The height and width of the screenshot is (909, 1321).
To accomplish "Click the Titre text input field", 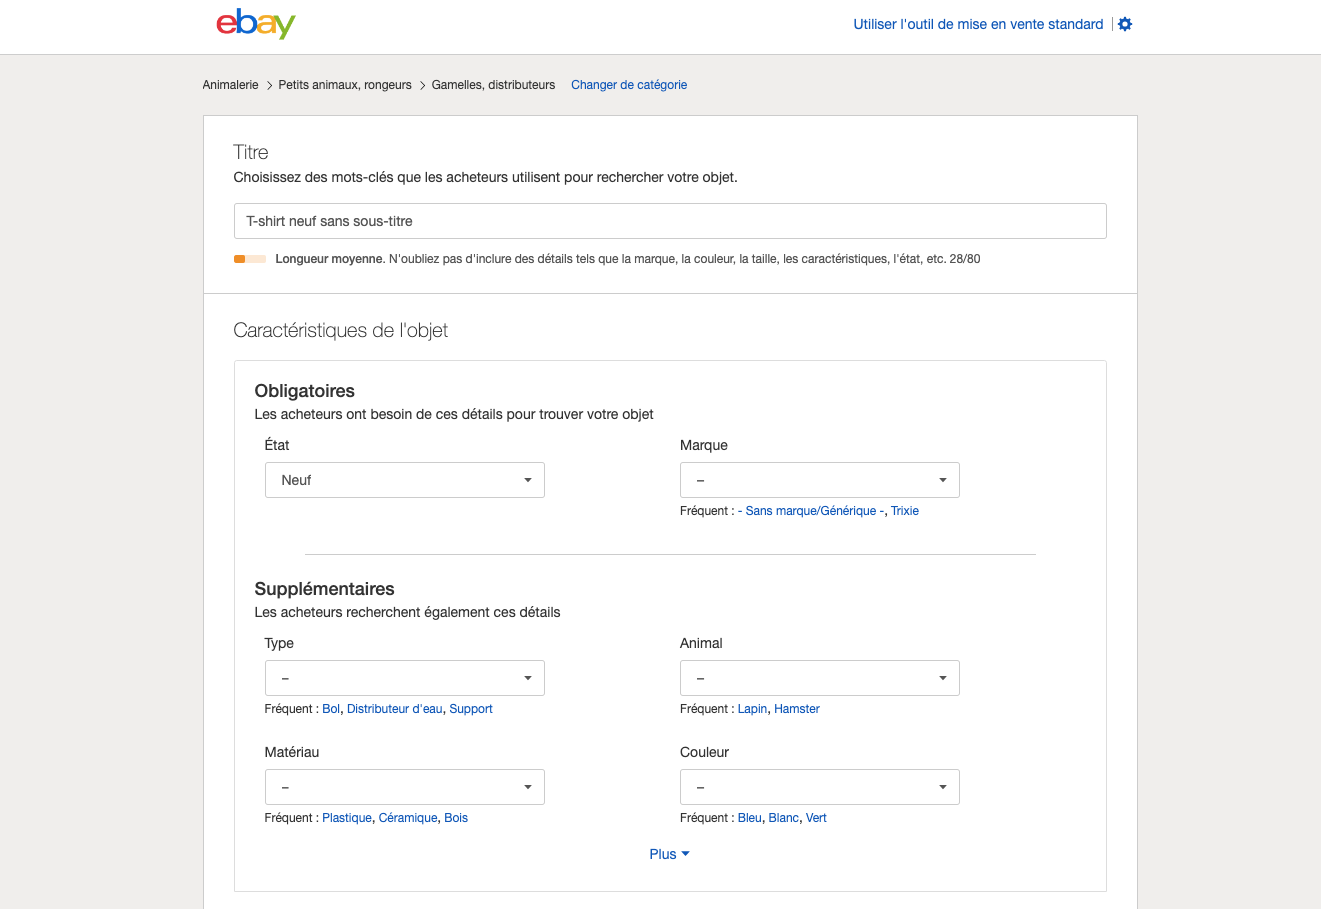I will click(x=670, y=221).
